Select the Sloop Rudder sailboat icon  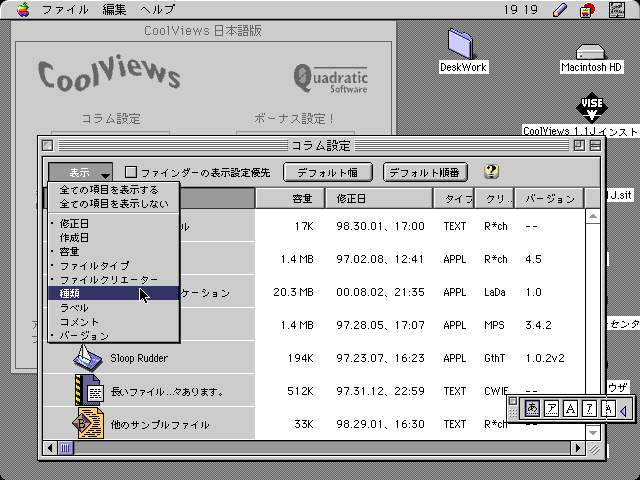pyautogui.click(x=87, y=358)
